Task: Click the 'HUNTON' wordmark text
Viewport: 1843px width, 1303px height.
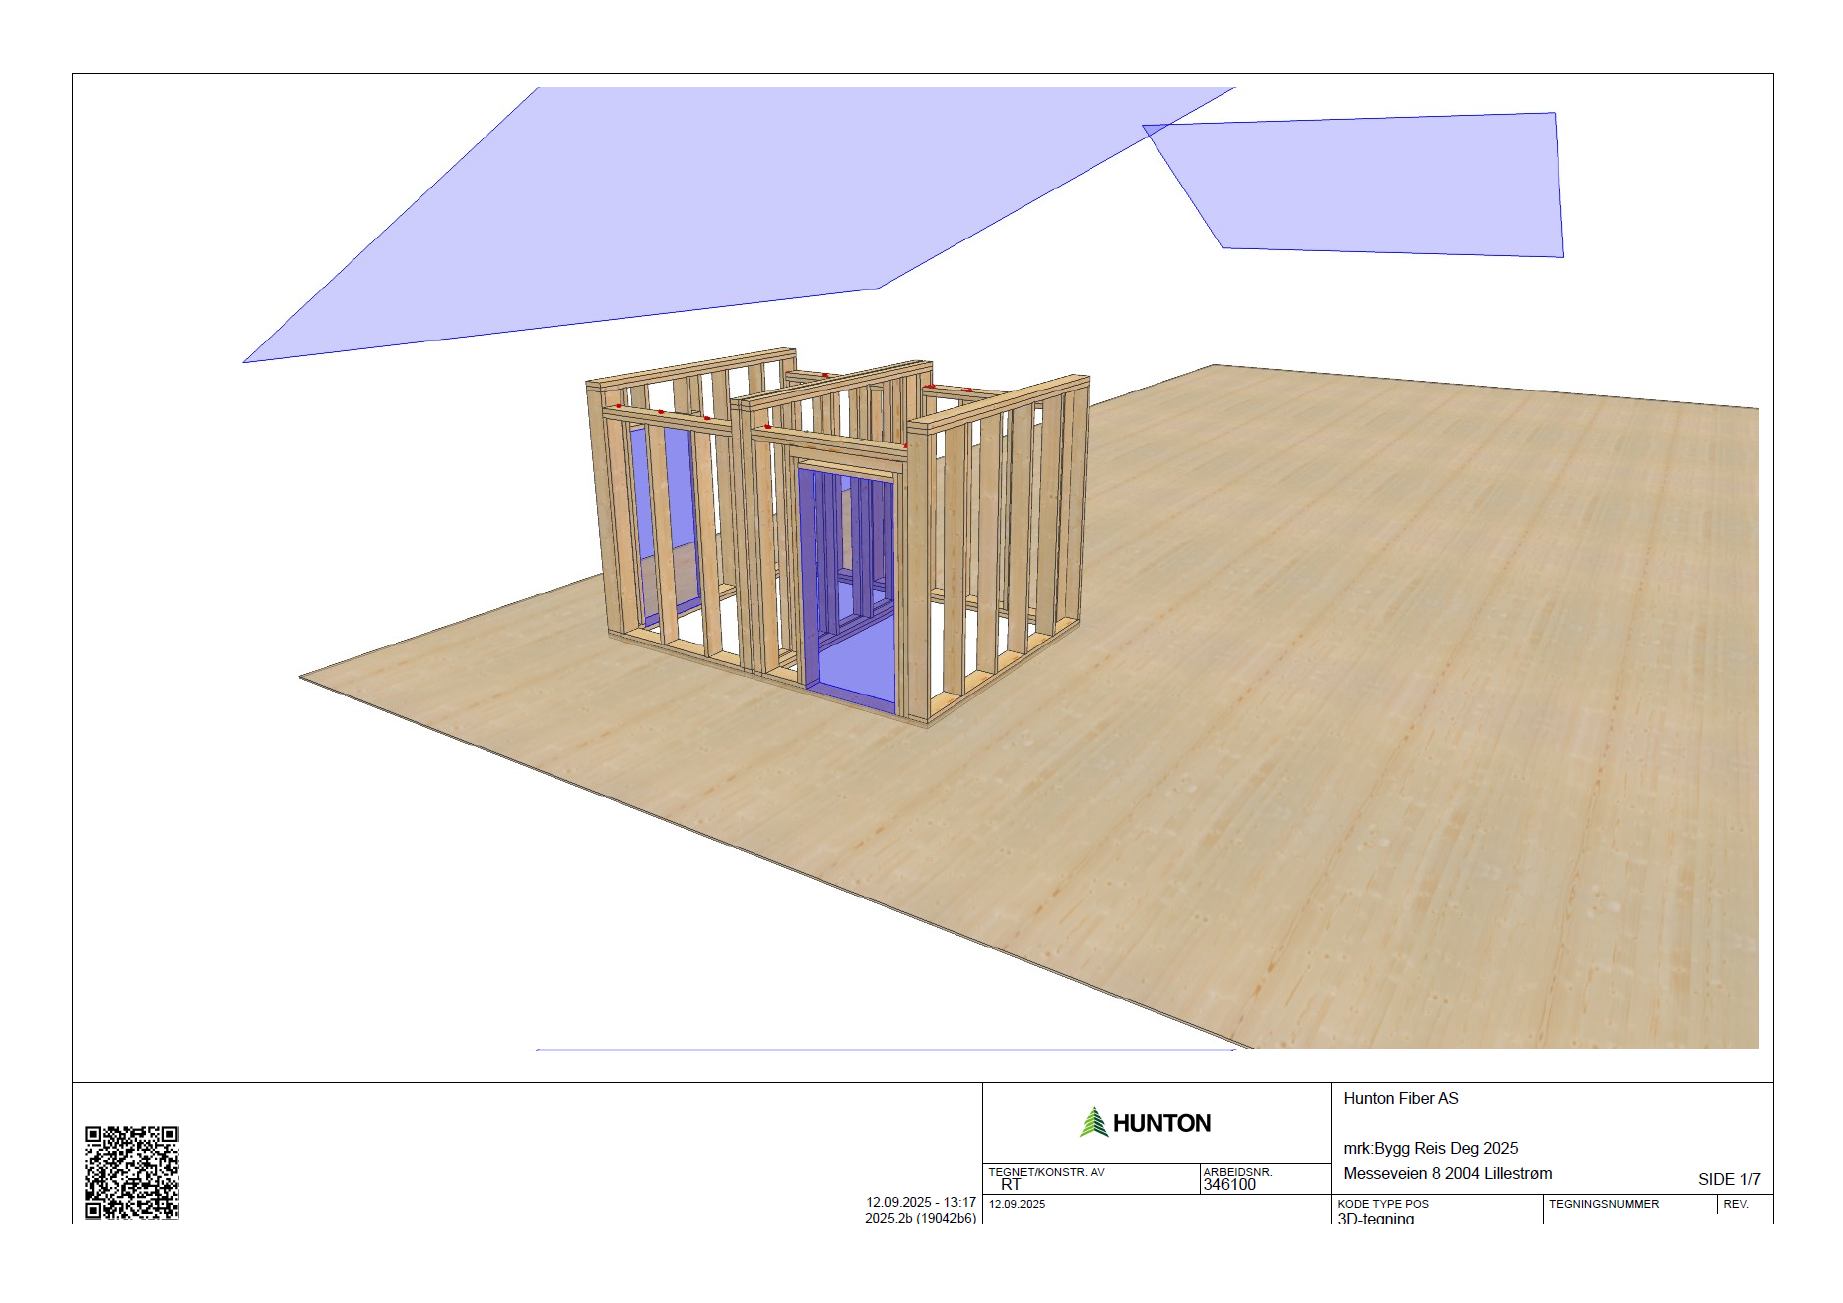Action: [1161, 1123]
